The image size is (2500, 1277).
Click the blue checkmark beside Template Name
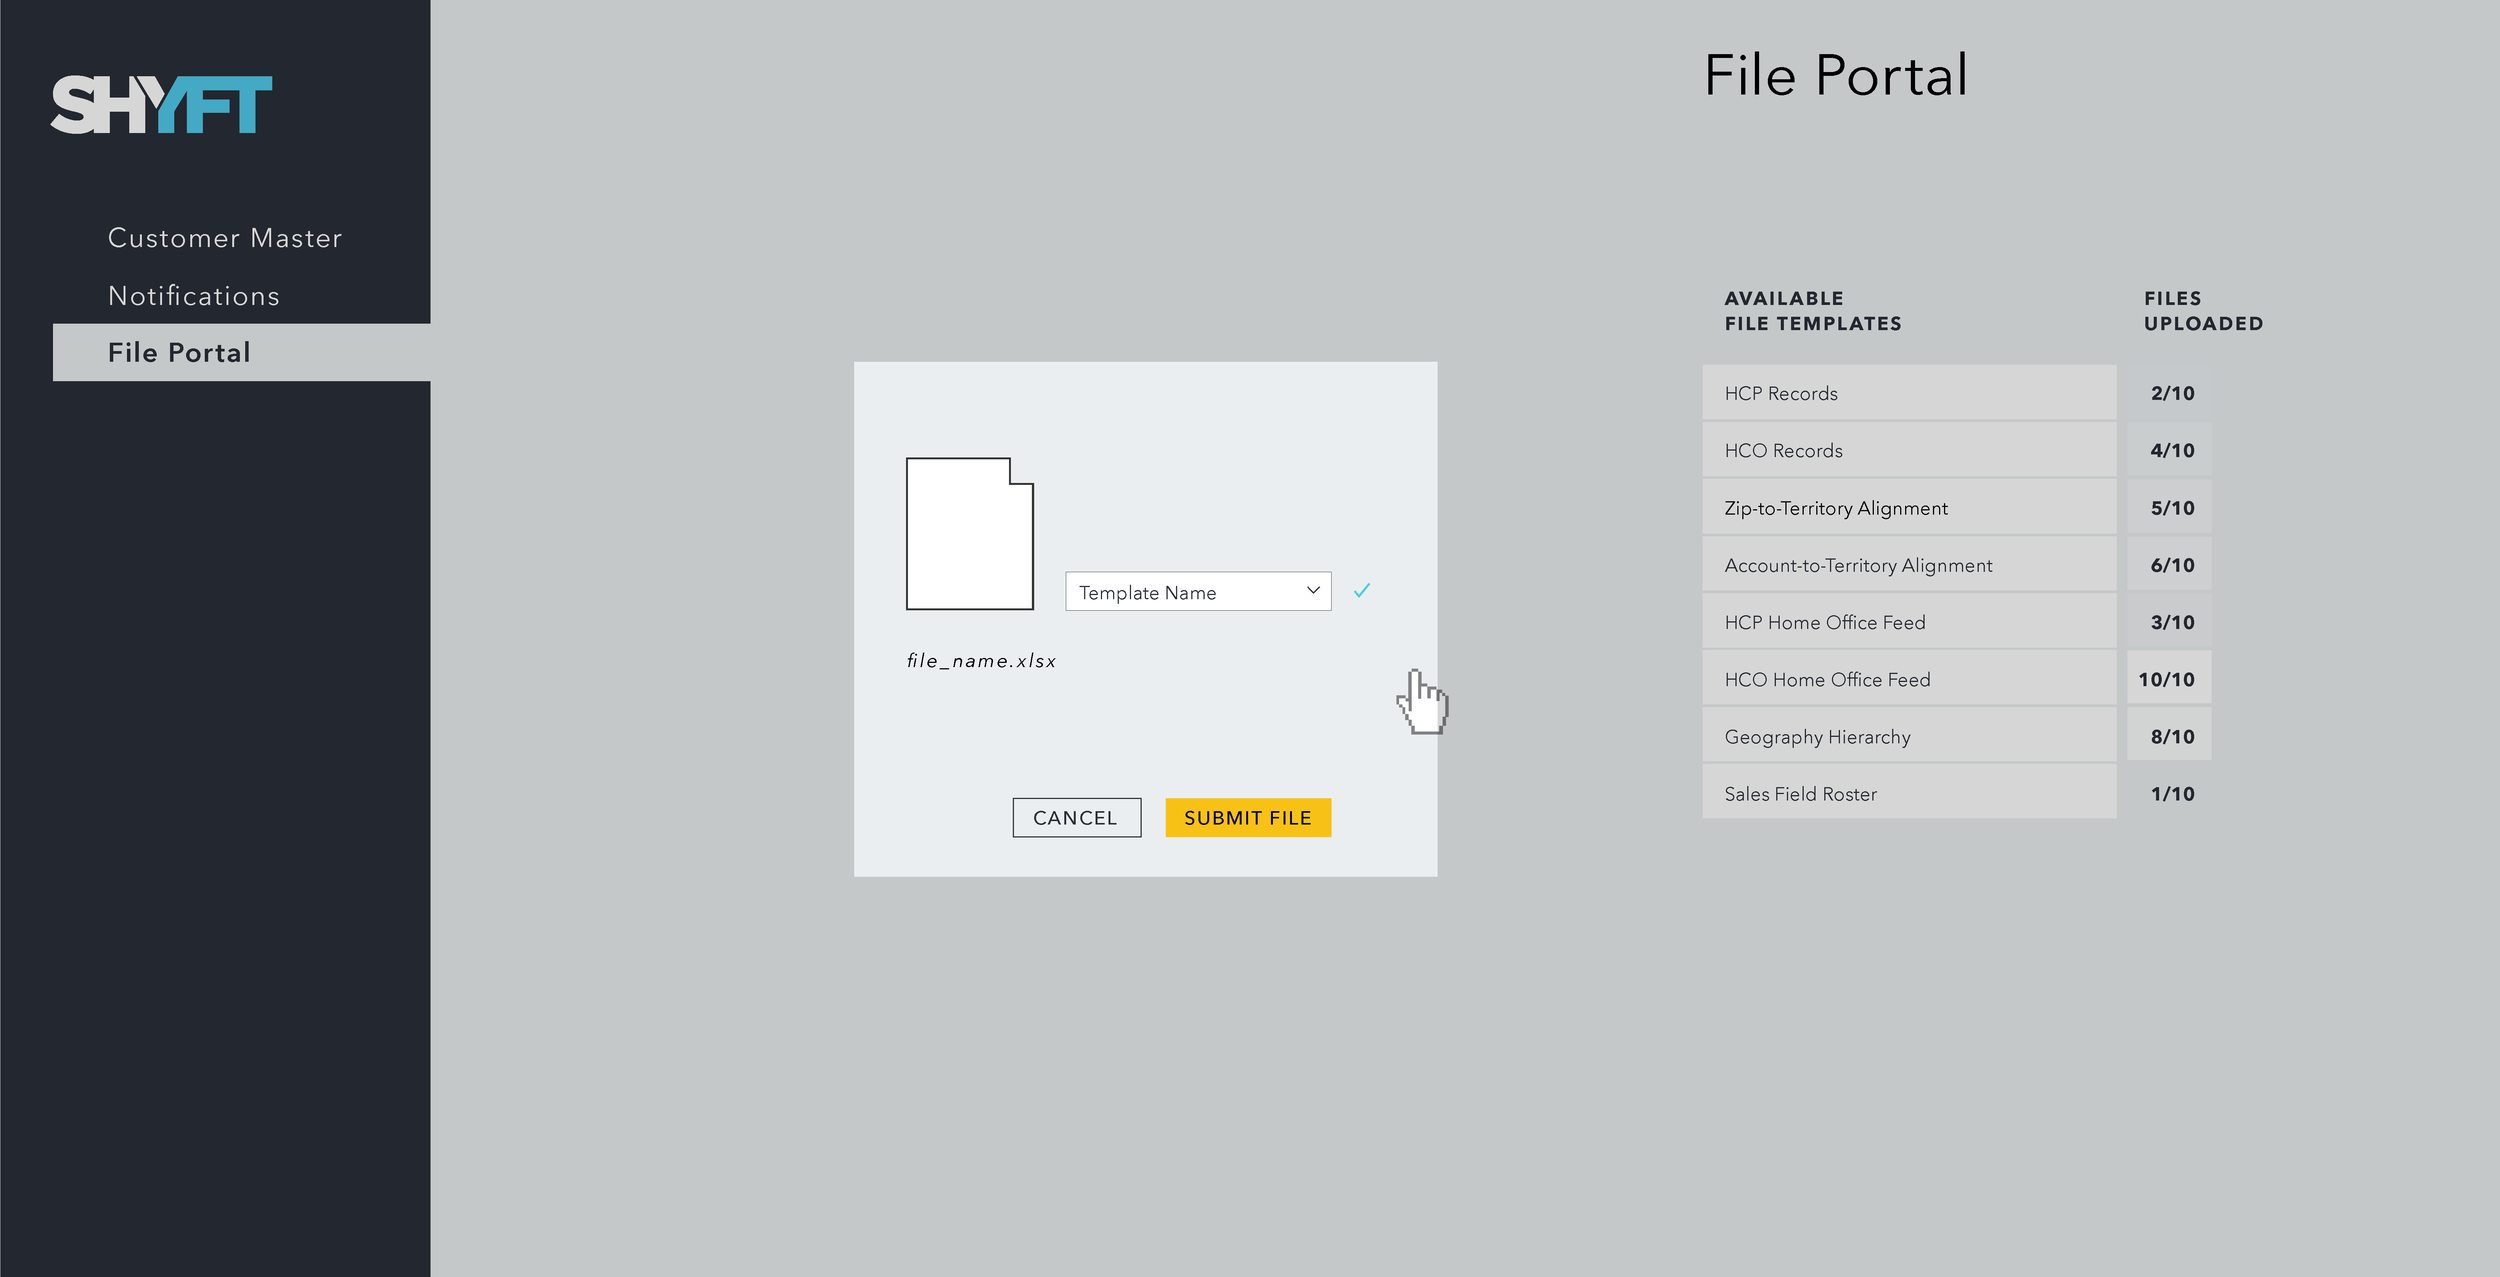(x=1361, y=591)
